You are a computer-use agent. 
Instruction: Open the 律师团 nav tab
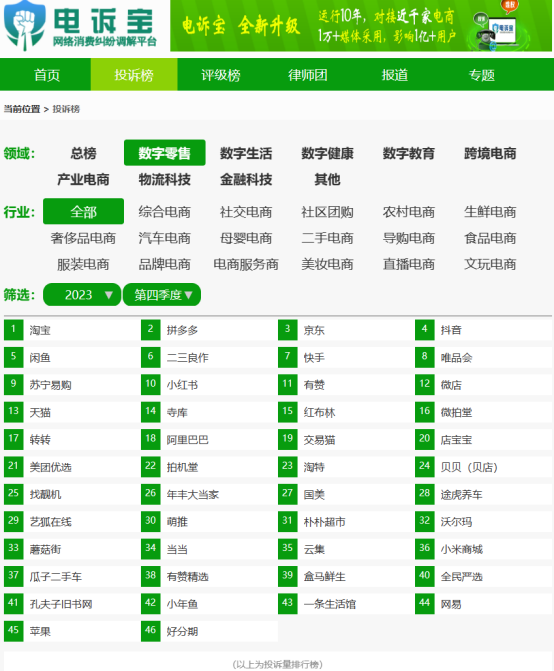[308, 75]
